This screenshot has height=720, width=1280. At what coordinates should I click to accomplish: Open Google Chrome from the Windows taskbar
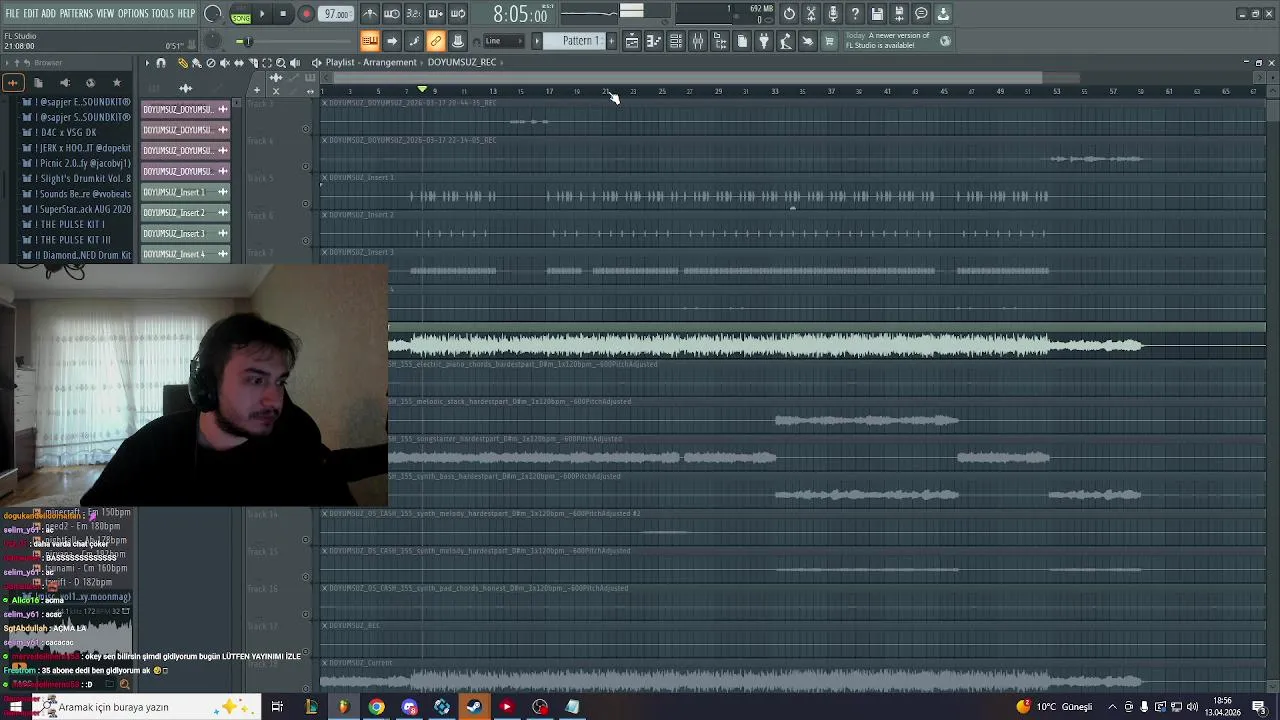click(x=376, y=707)
